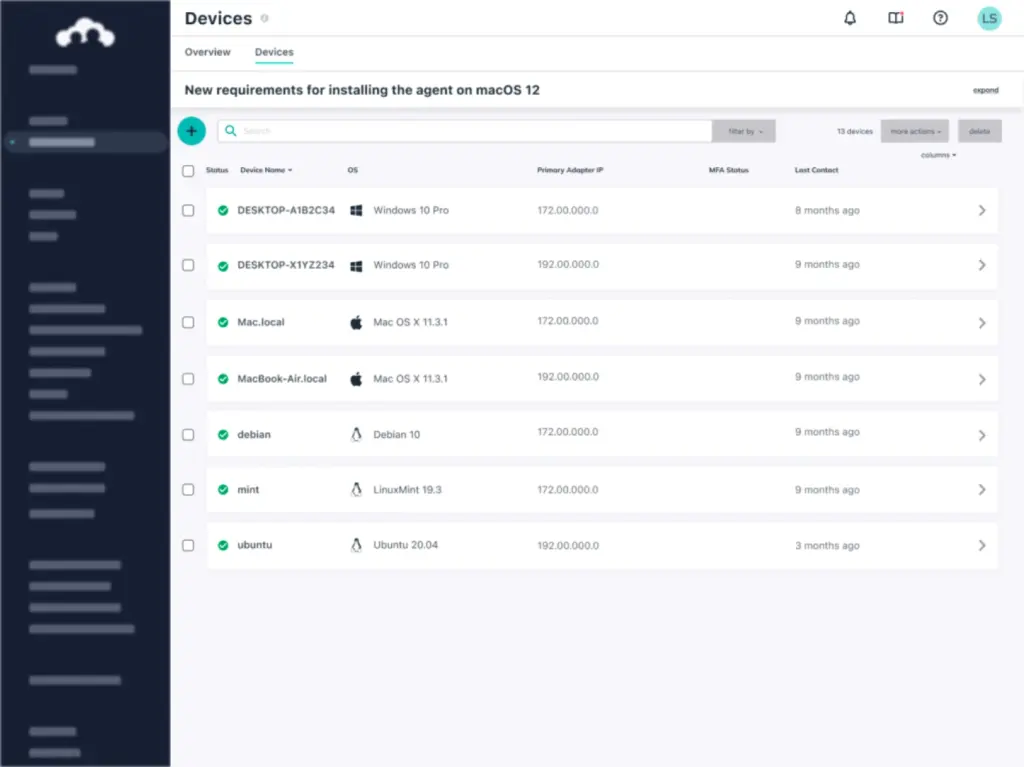The height and width of the screenshot is (767, 1024).
Task: Click the delete button
Action: click(x=979, y=131)
